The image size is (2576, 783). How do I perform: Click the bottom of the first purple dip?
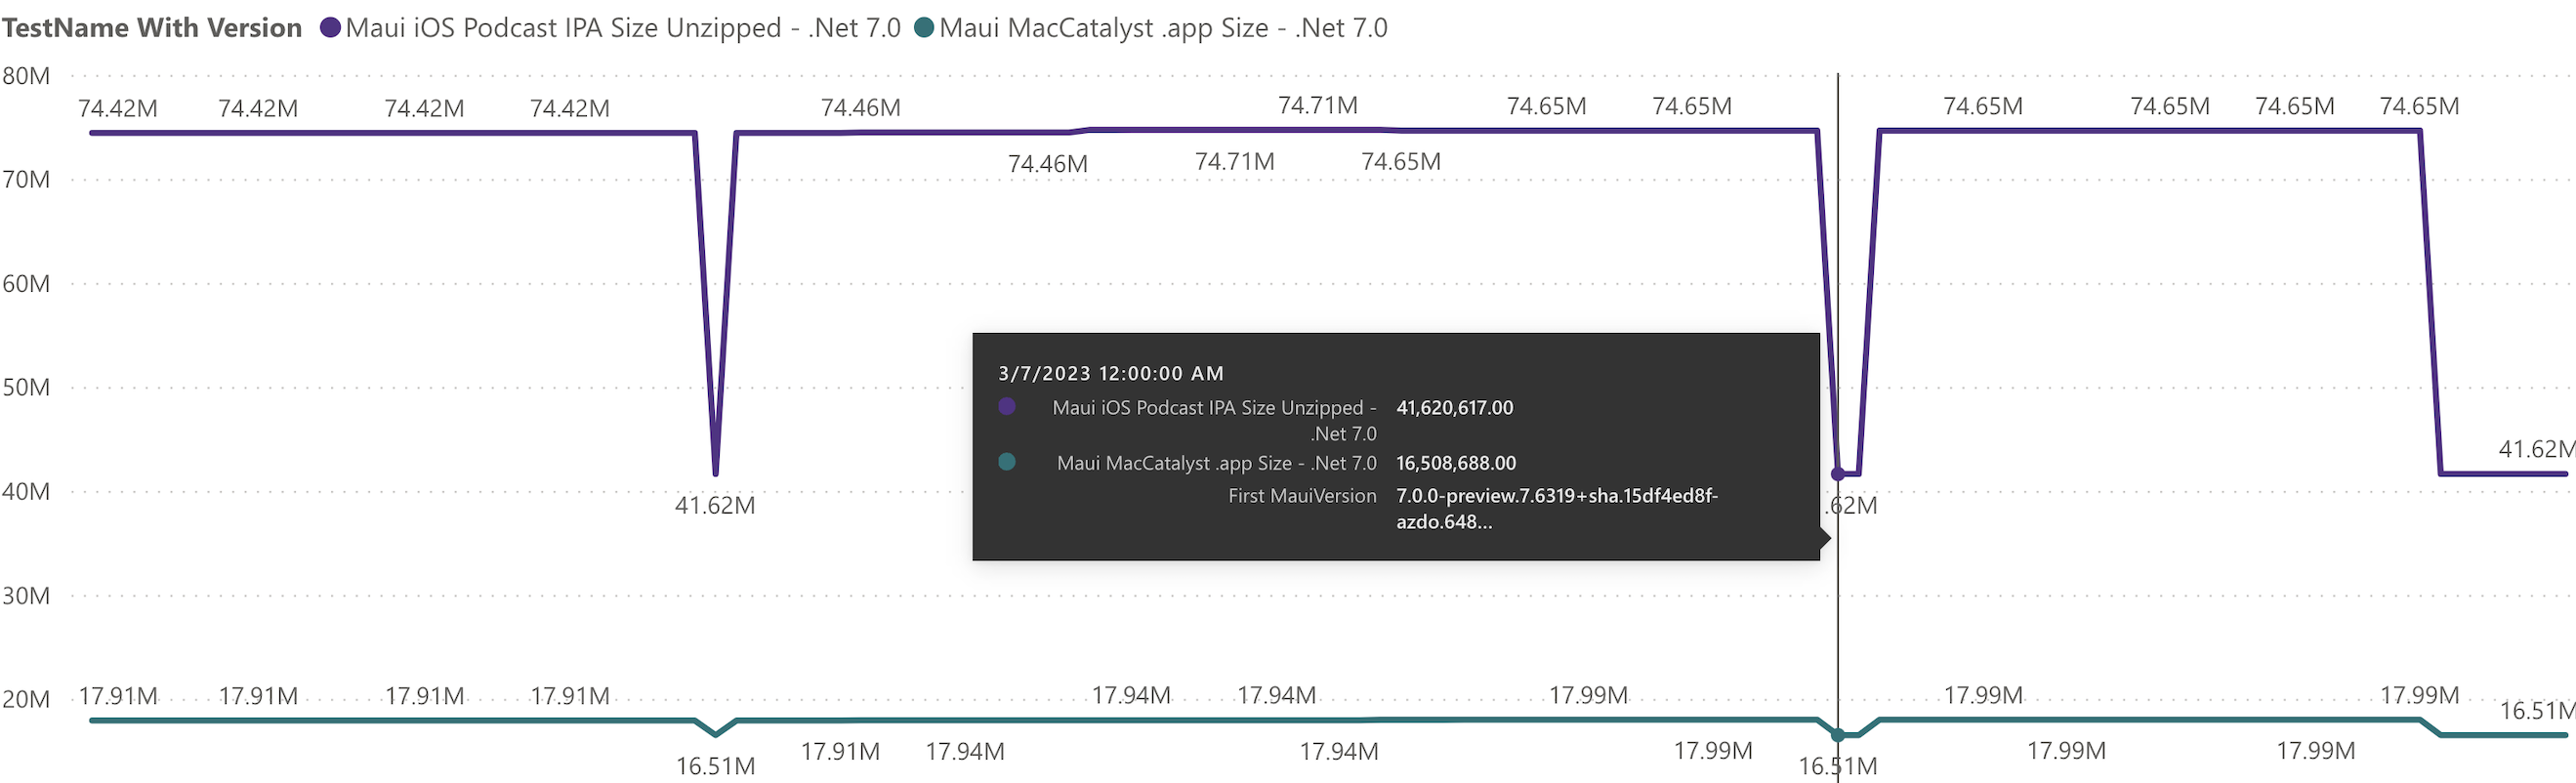[x=716, y=473]
